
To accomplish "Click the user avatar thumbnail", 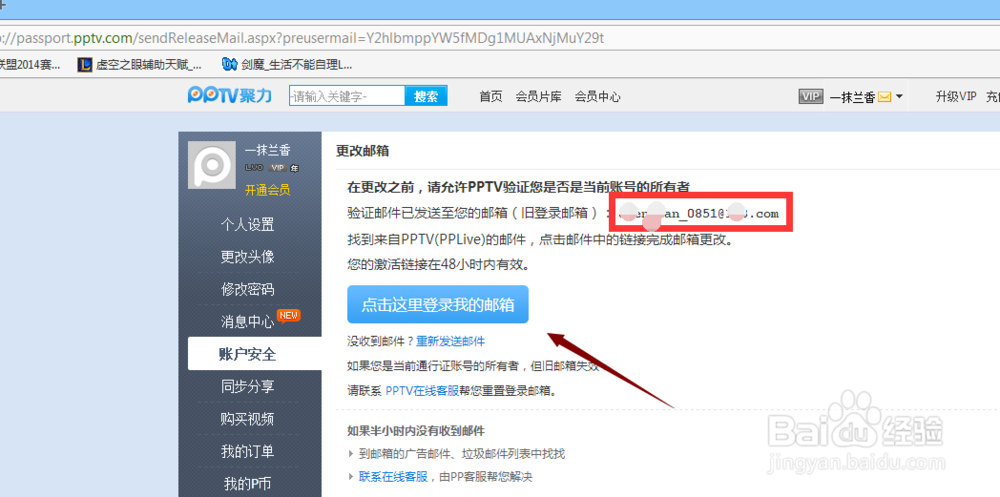I will click(212, 165).
